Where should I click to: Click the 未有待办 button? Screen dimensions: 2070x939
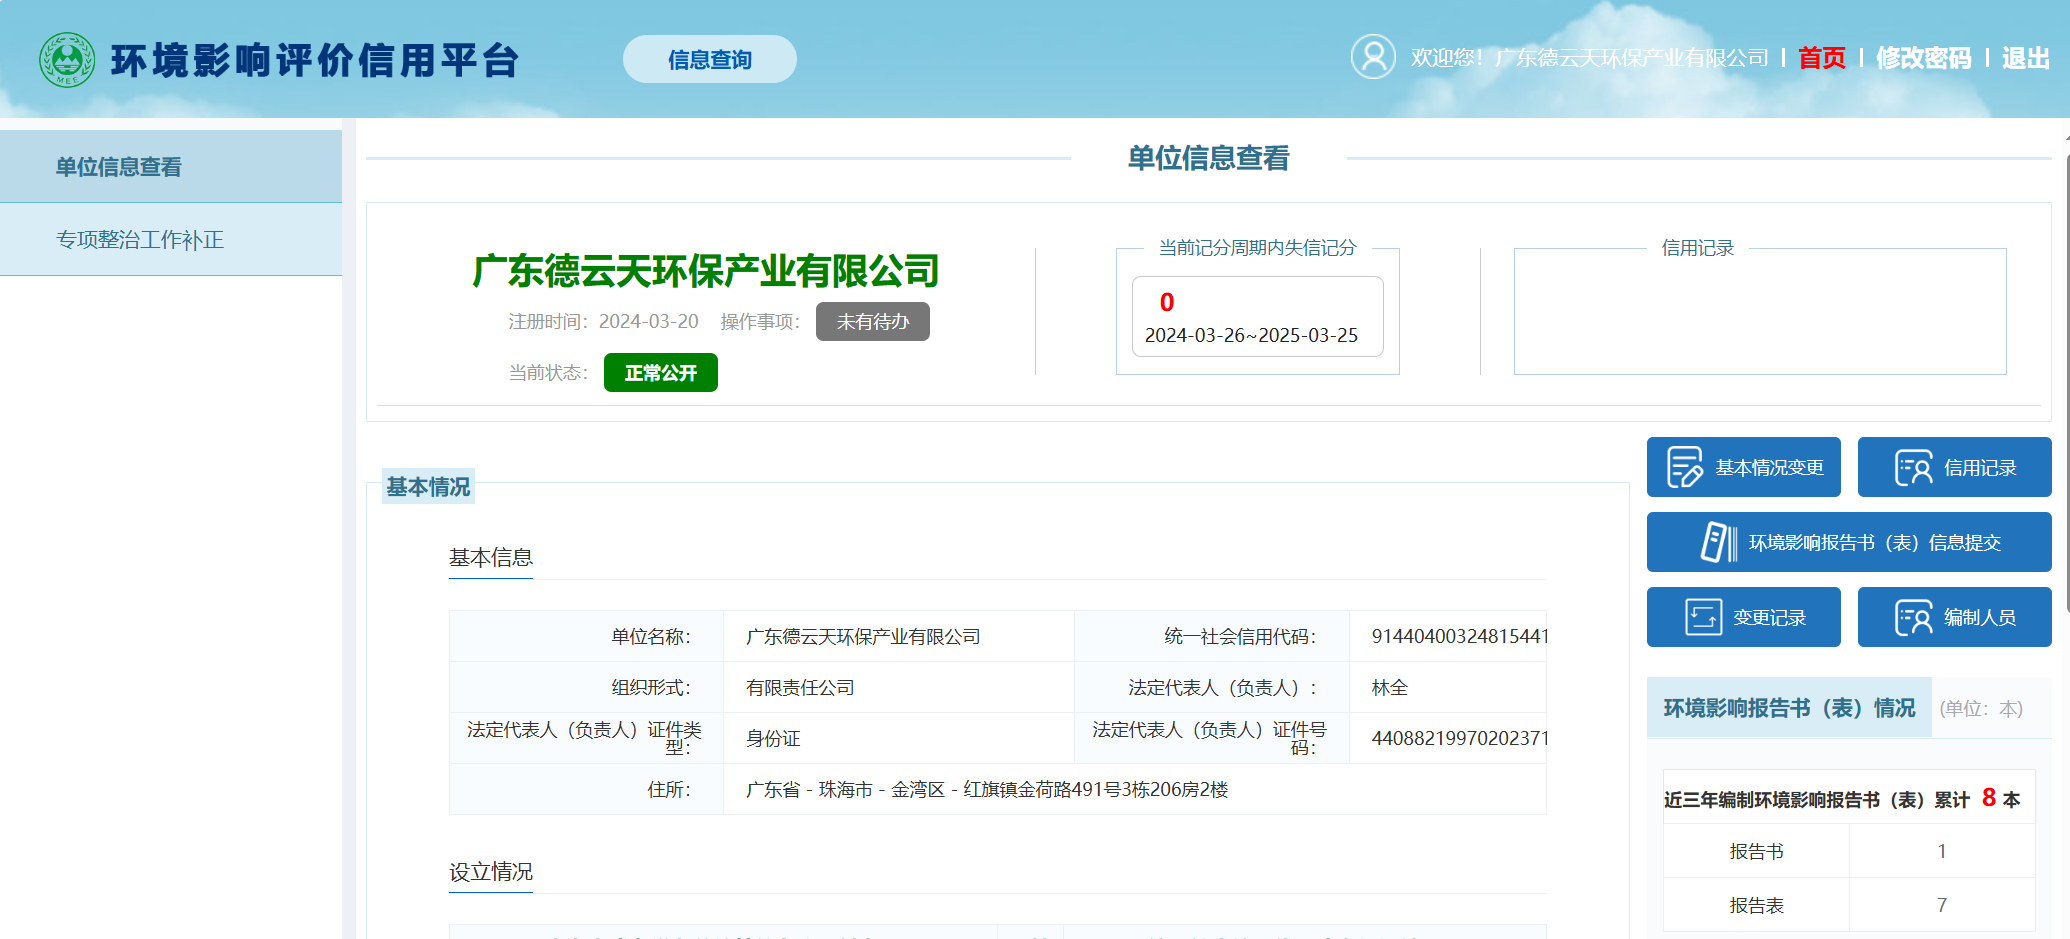point(873,321)
